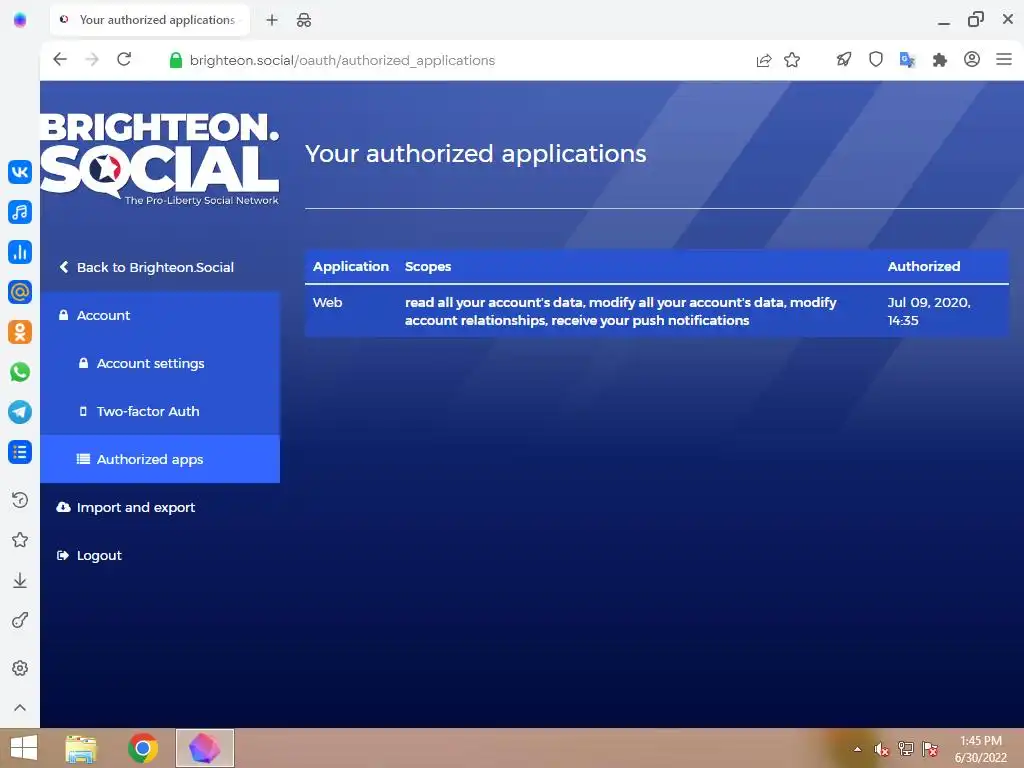The height and width of the screenshot is (768, 1024).
Task: Open incognito mode icon in tab bar
Action: click(x=304, y=20)
